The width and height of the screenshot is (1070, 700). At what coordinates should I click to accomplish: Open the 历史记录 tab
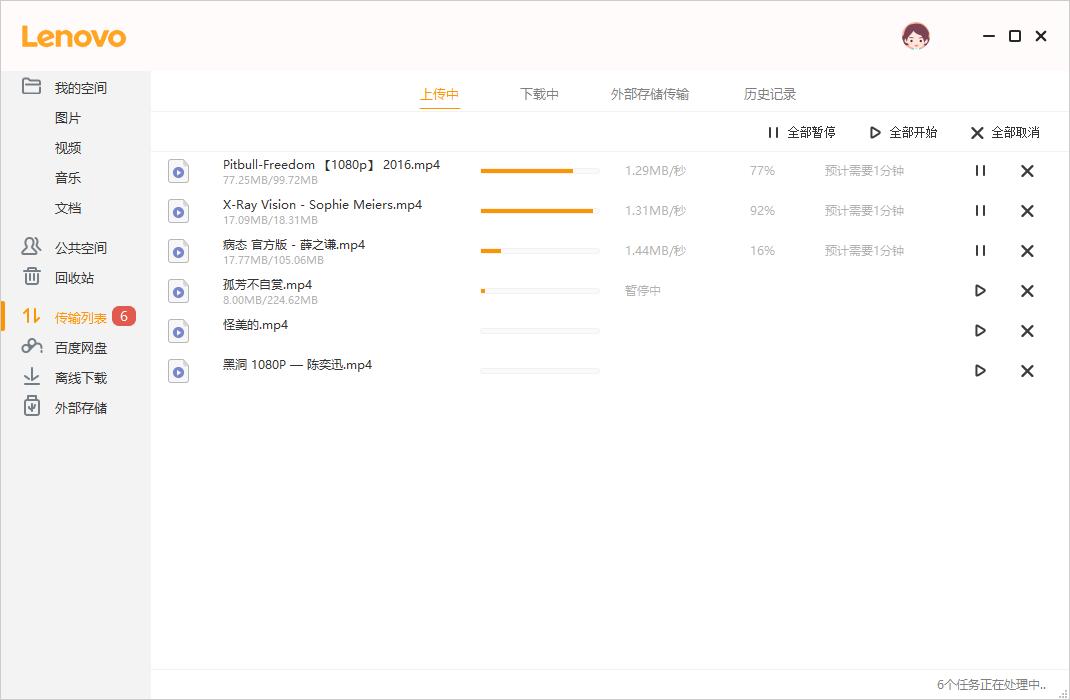pyautogui.click(x=768, y=93)
